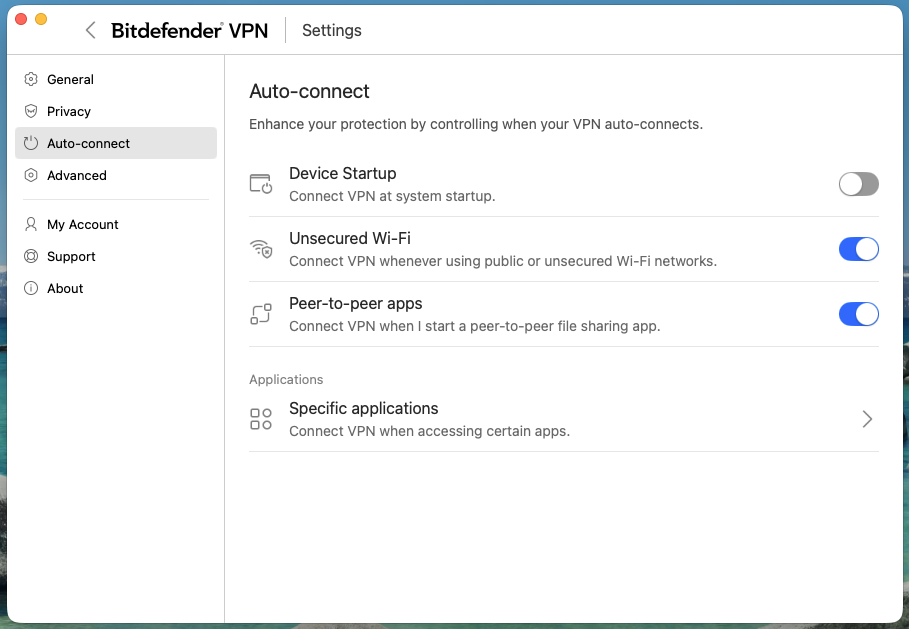
Task: Click the Applications section label
Action: [286, 380]
